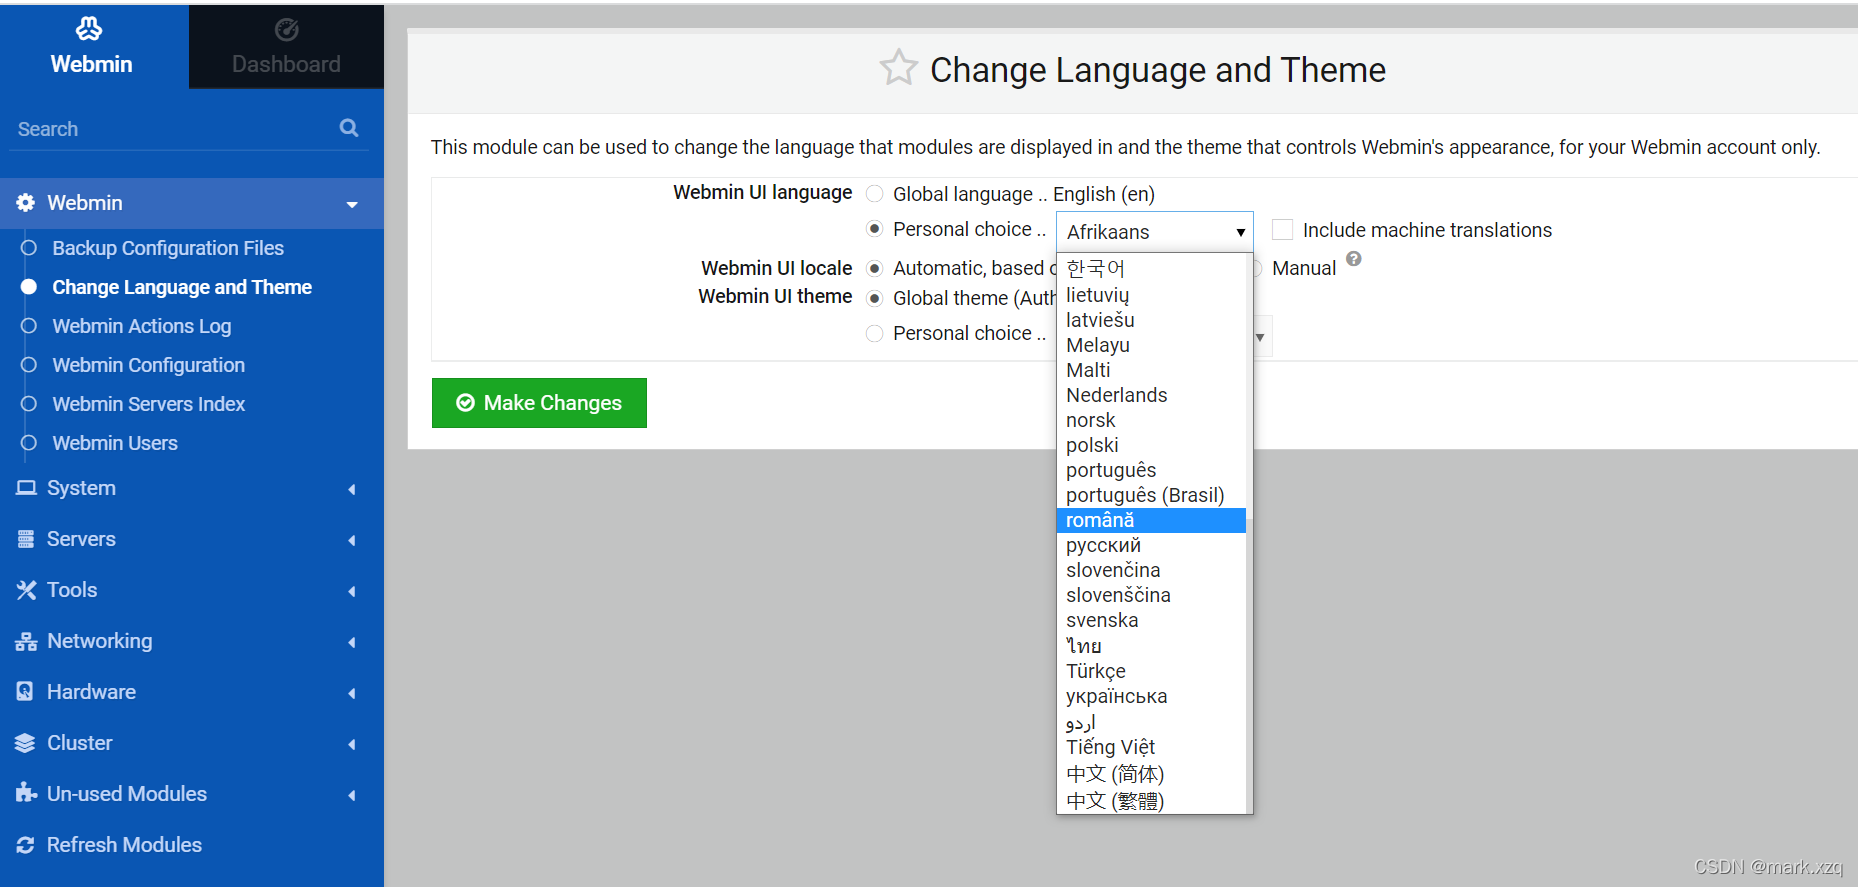This screenshot has width=1858, height=887.
Task: Expand the Un-used Modules section arrow
Action: 352,795
